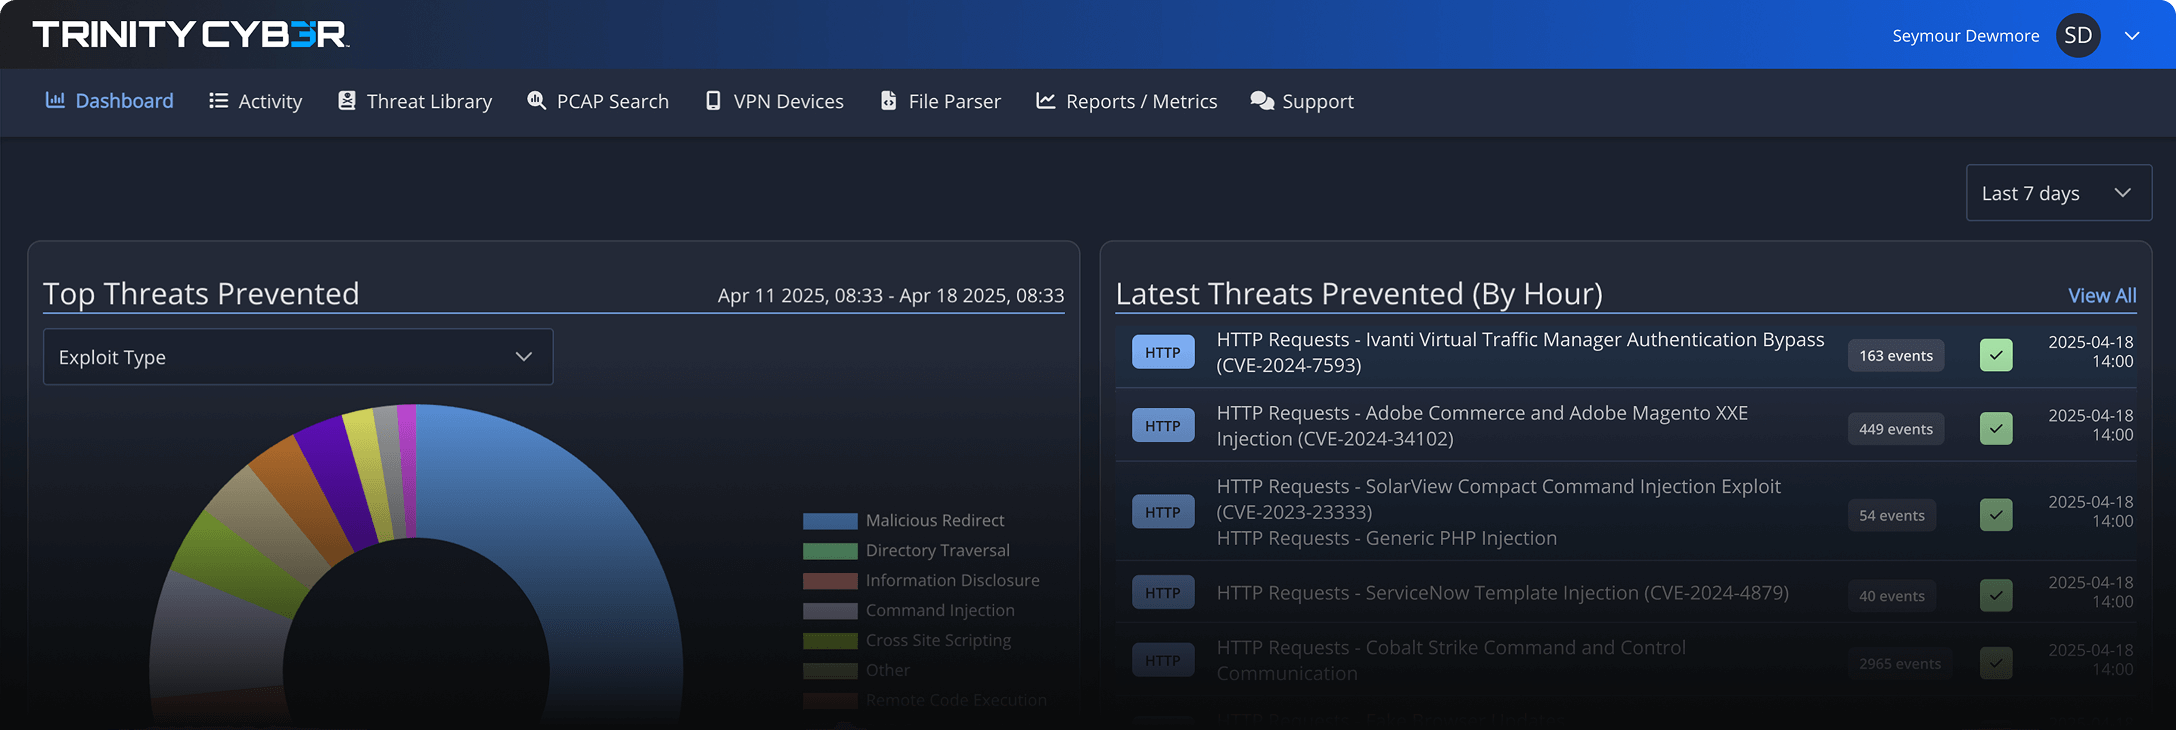This screenshot has height=730, width=2176.
Task: Click the PCAP Search magnifier icon
Action: [537, 100]
